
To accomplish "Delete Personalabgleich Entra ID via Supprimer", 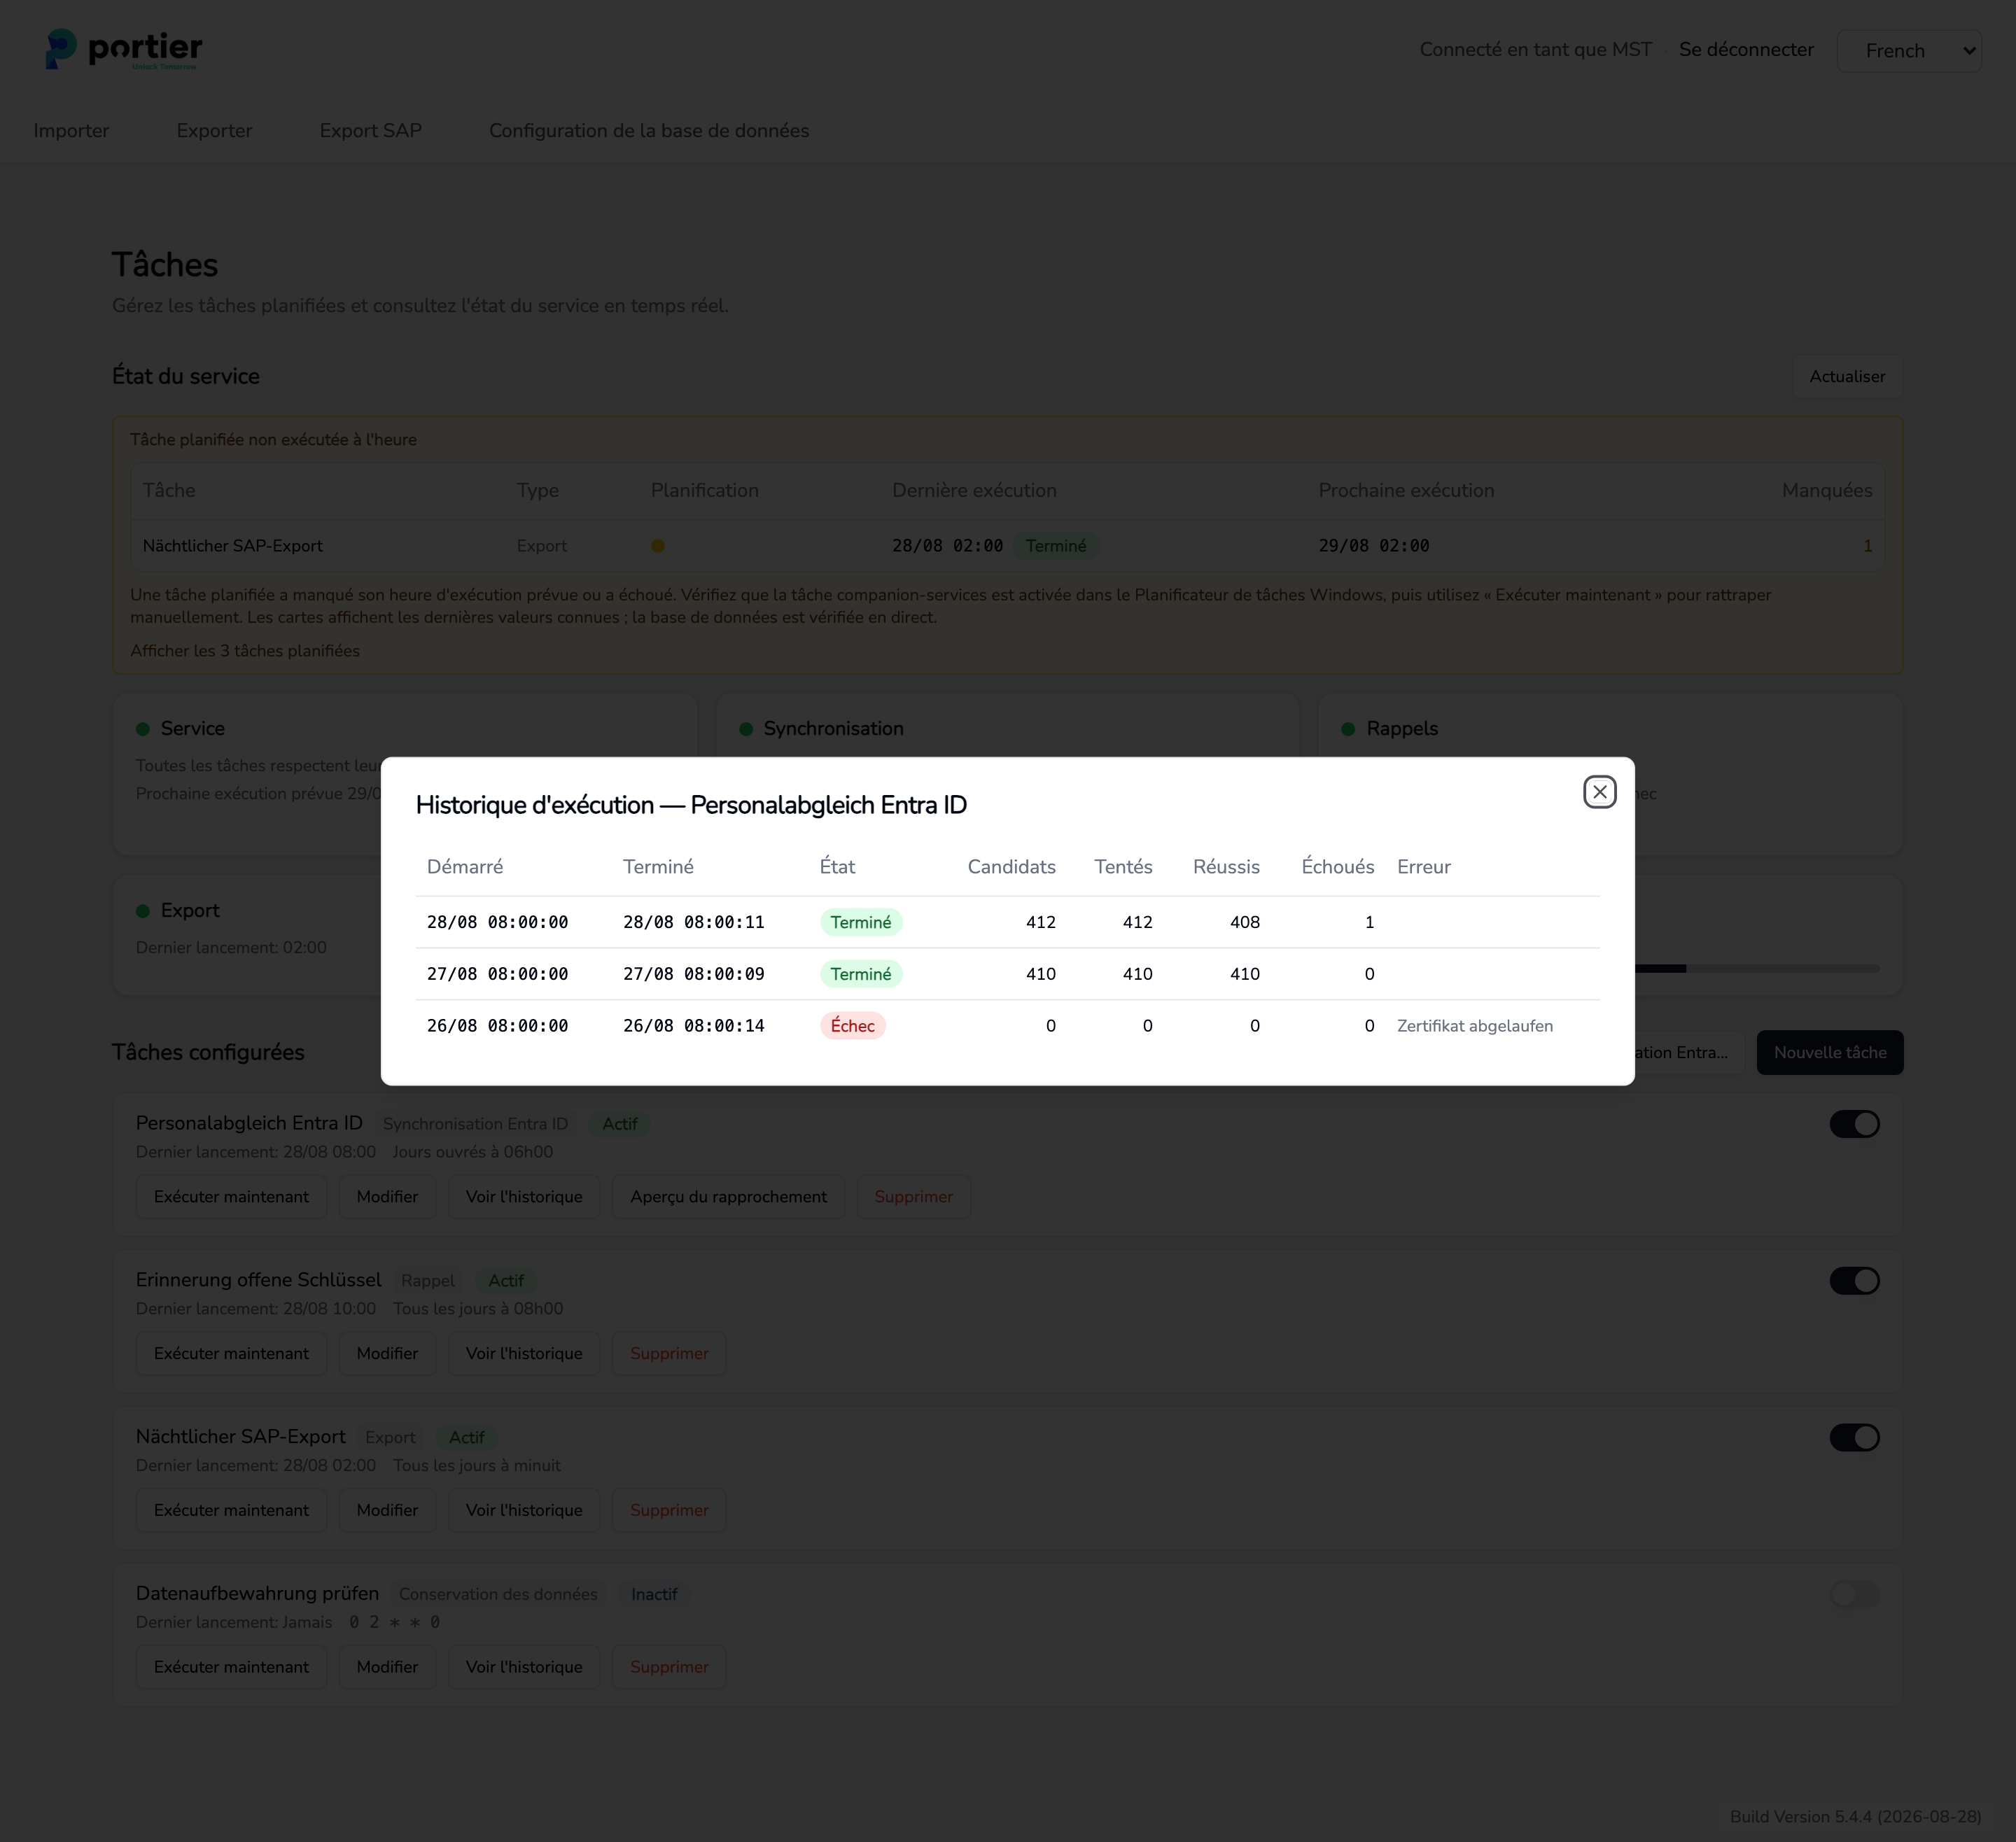I will pos(913,1197).
